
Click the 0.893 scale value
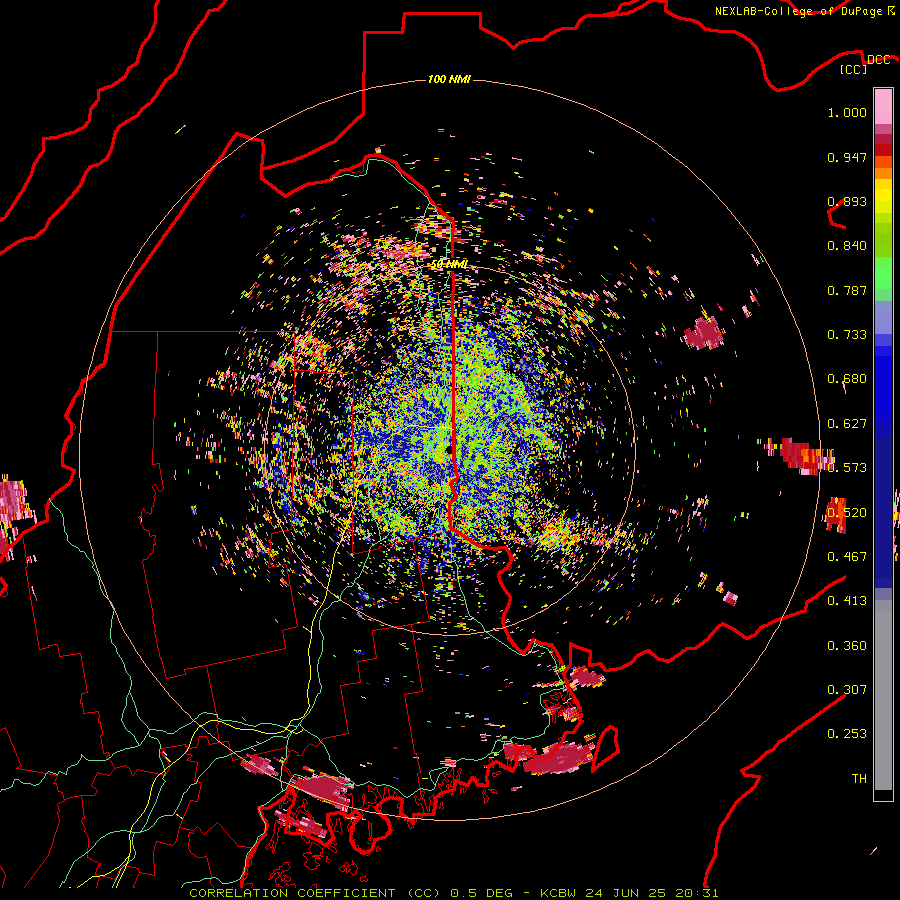click(x=847, y=201)
